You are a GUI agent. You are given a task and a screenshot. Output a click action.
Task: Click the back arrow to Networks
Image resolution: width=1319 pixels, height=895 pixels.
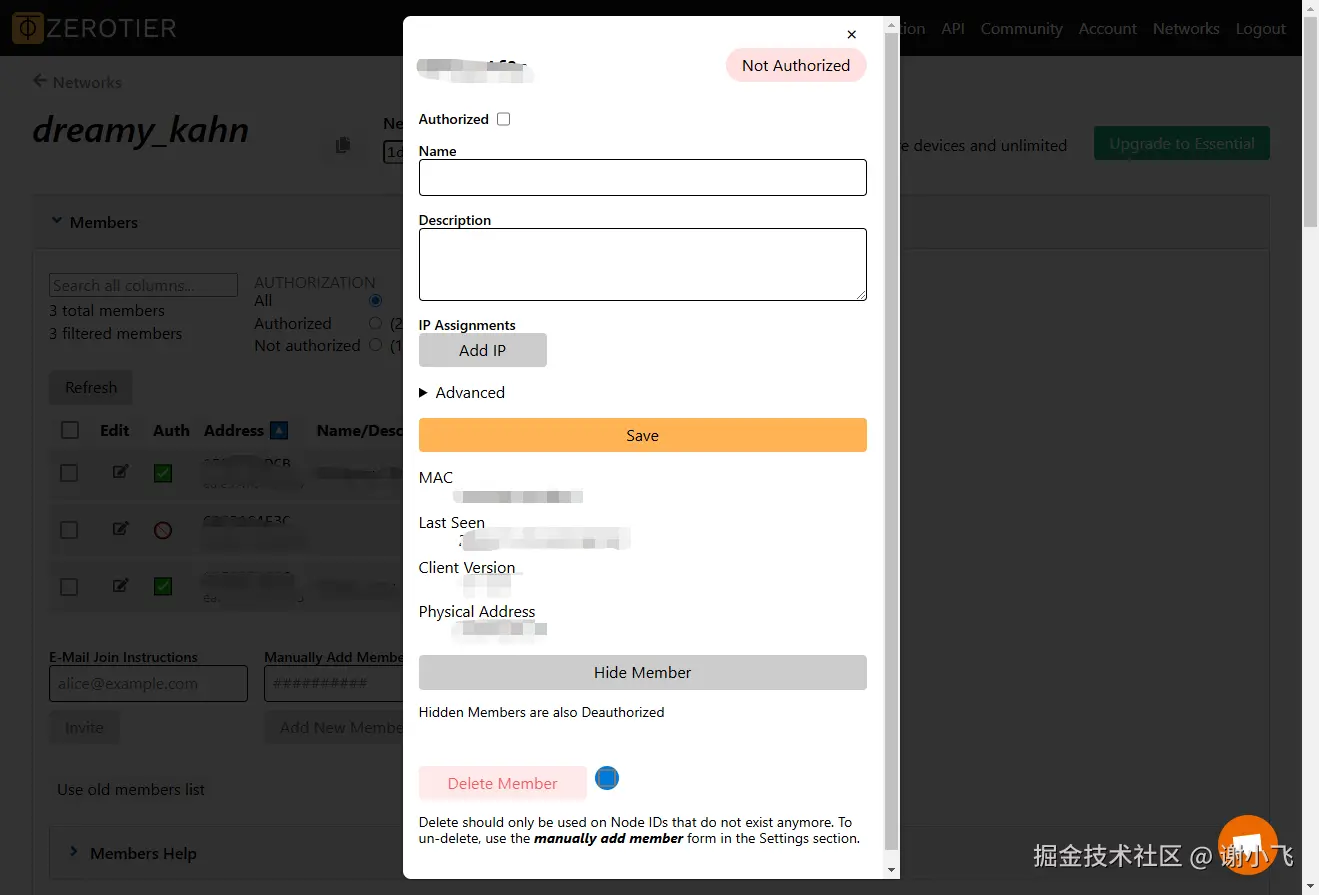(x=40, y=82)
